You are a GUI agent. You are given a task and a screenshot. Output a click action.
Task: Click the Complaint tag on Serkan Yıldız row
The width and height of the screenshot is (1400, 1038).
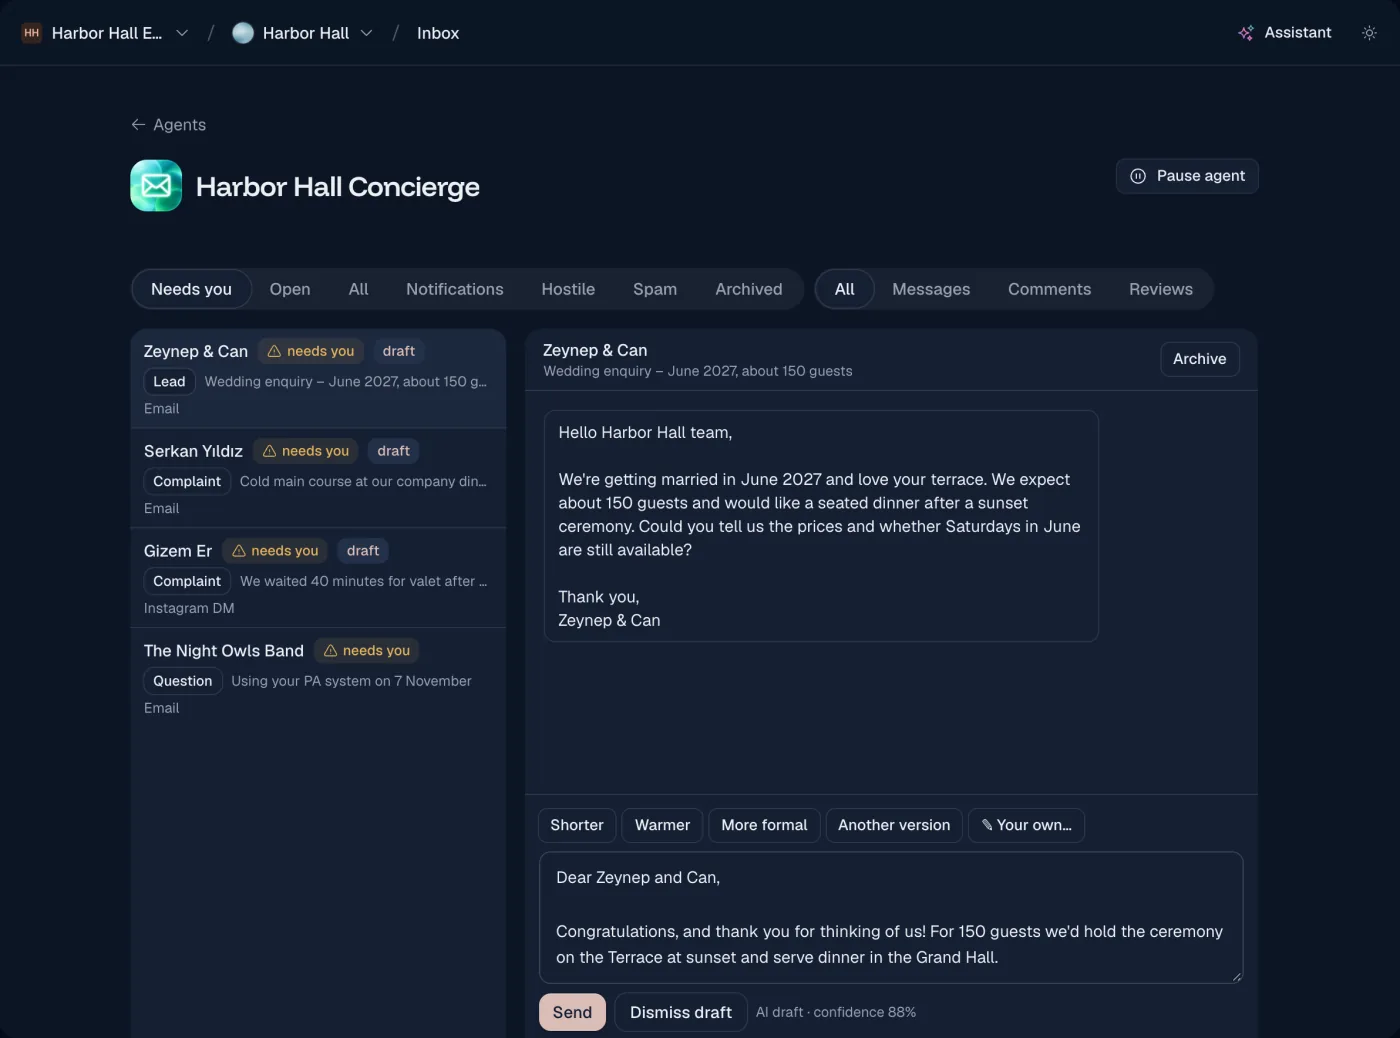(x=187, y=481)
